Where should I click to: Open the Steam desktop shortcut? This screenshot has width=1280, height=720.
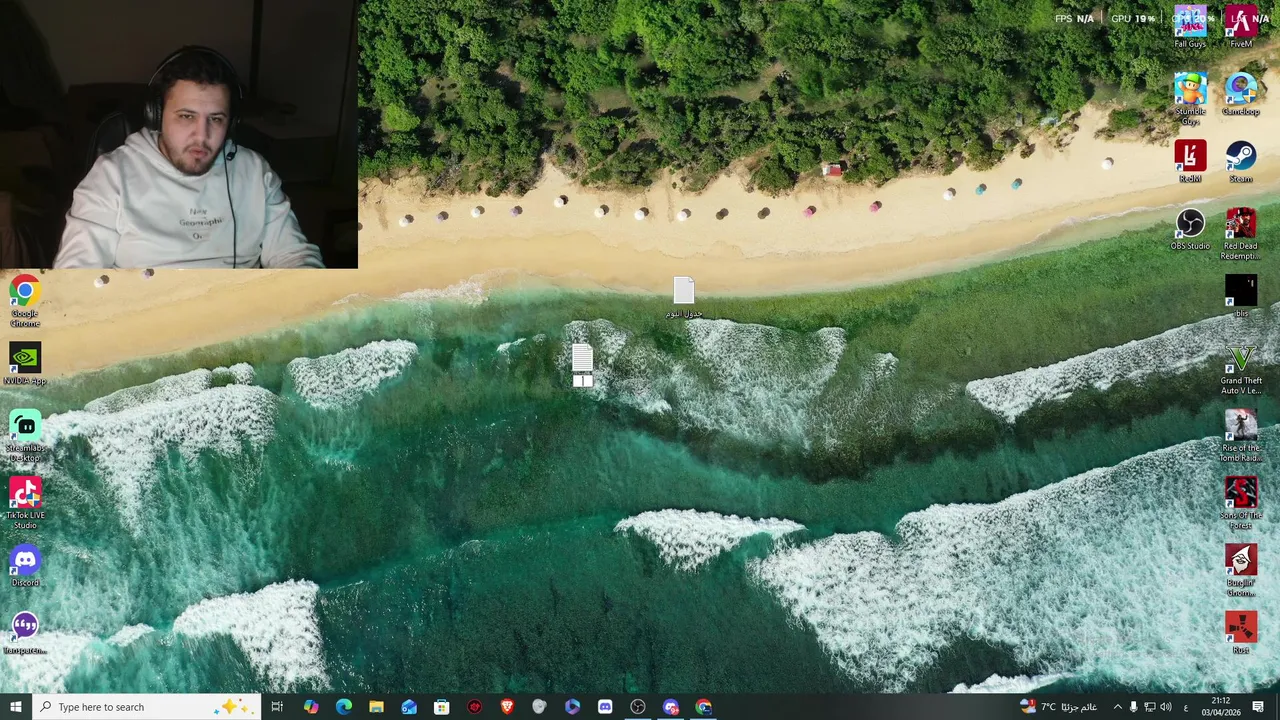(x=1241, y=162)
